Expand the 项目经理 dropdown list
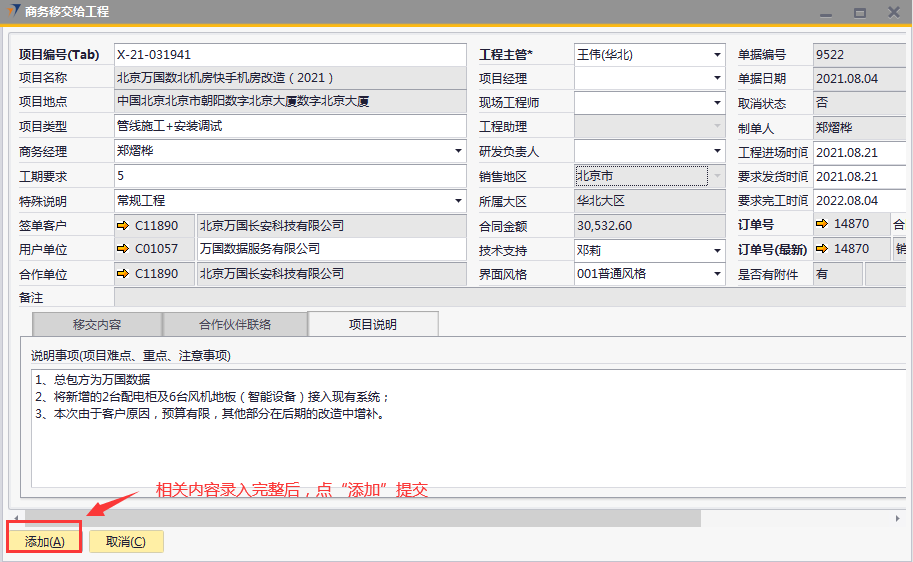Viewport: 913px width, 562px height. tap(717, 79)
